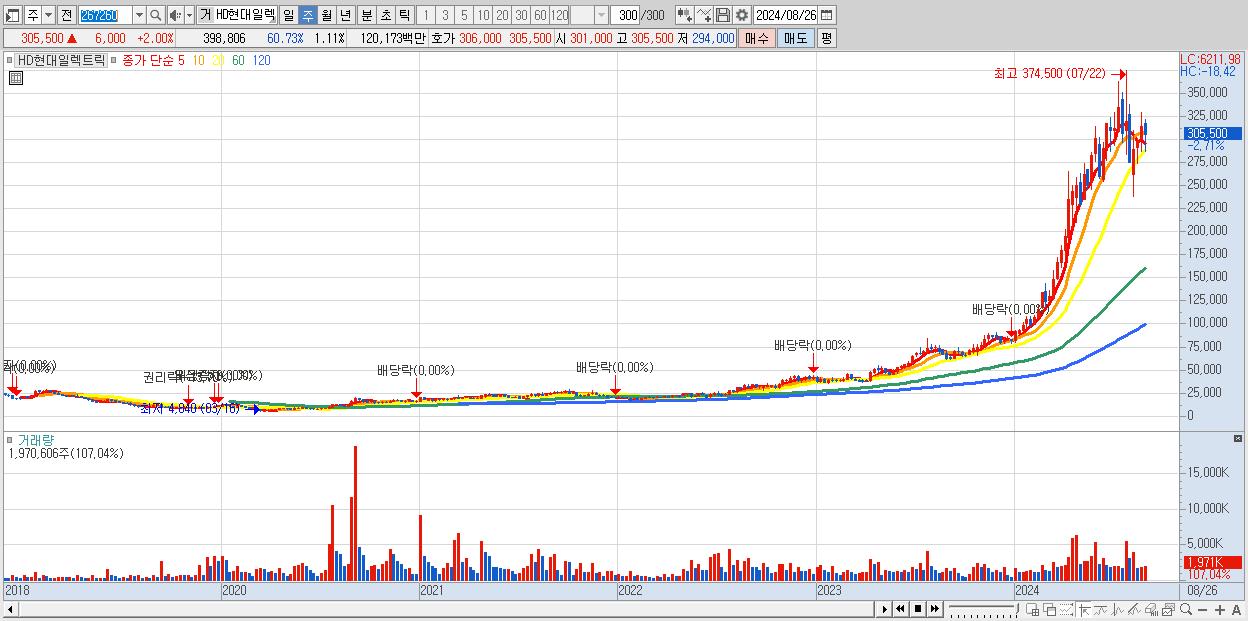Choose the 60 interval button
The height and width of the screenshot is (621, 1248).
[540, 15]
